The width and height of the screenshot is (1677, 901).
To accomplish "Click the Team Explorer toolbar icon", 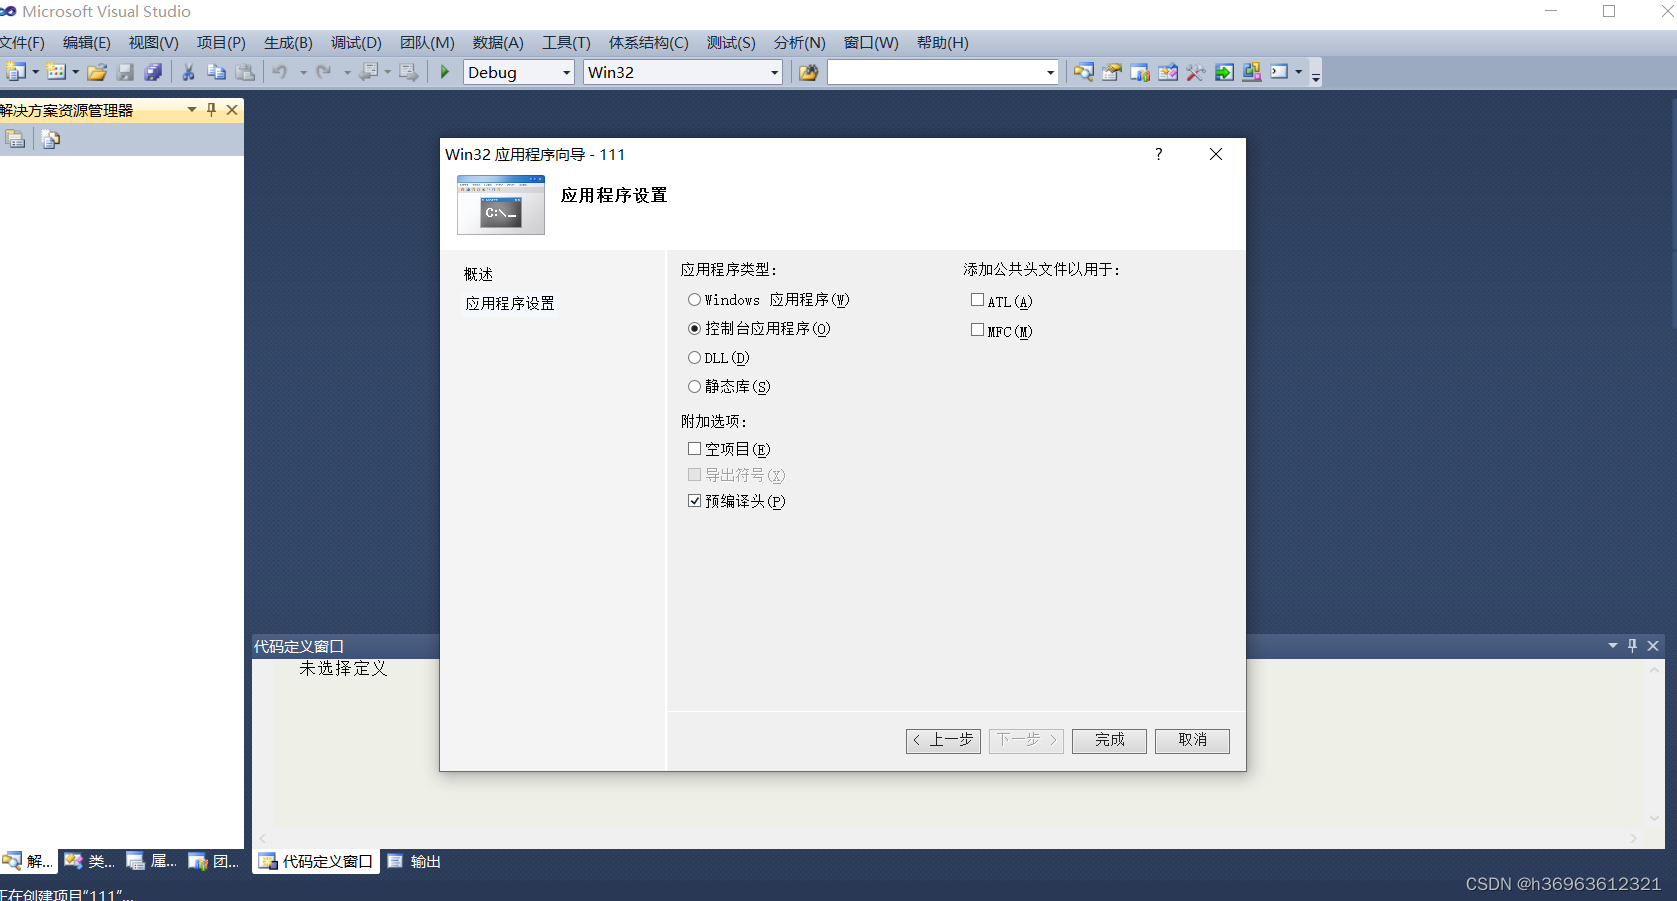I will (1139, 72).
